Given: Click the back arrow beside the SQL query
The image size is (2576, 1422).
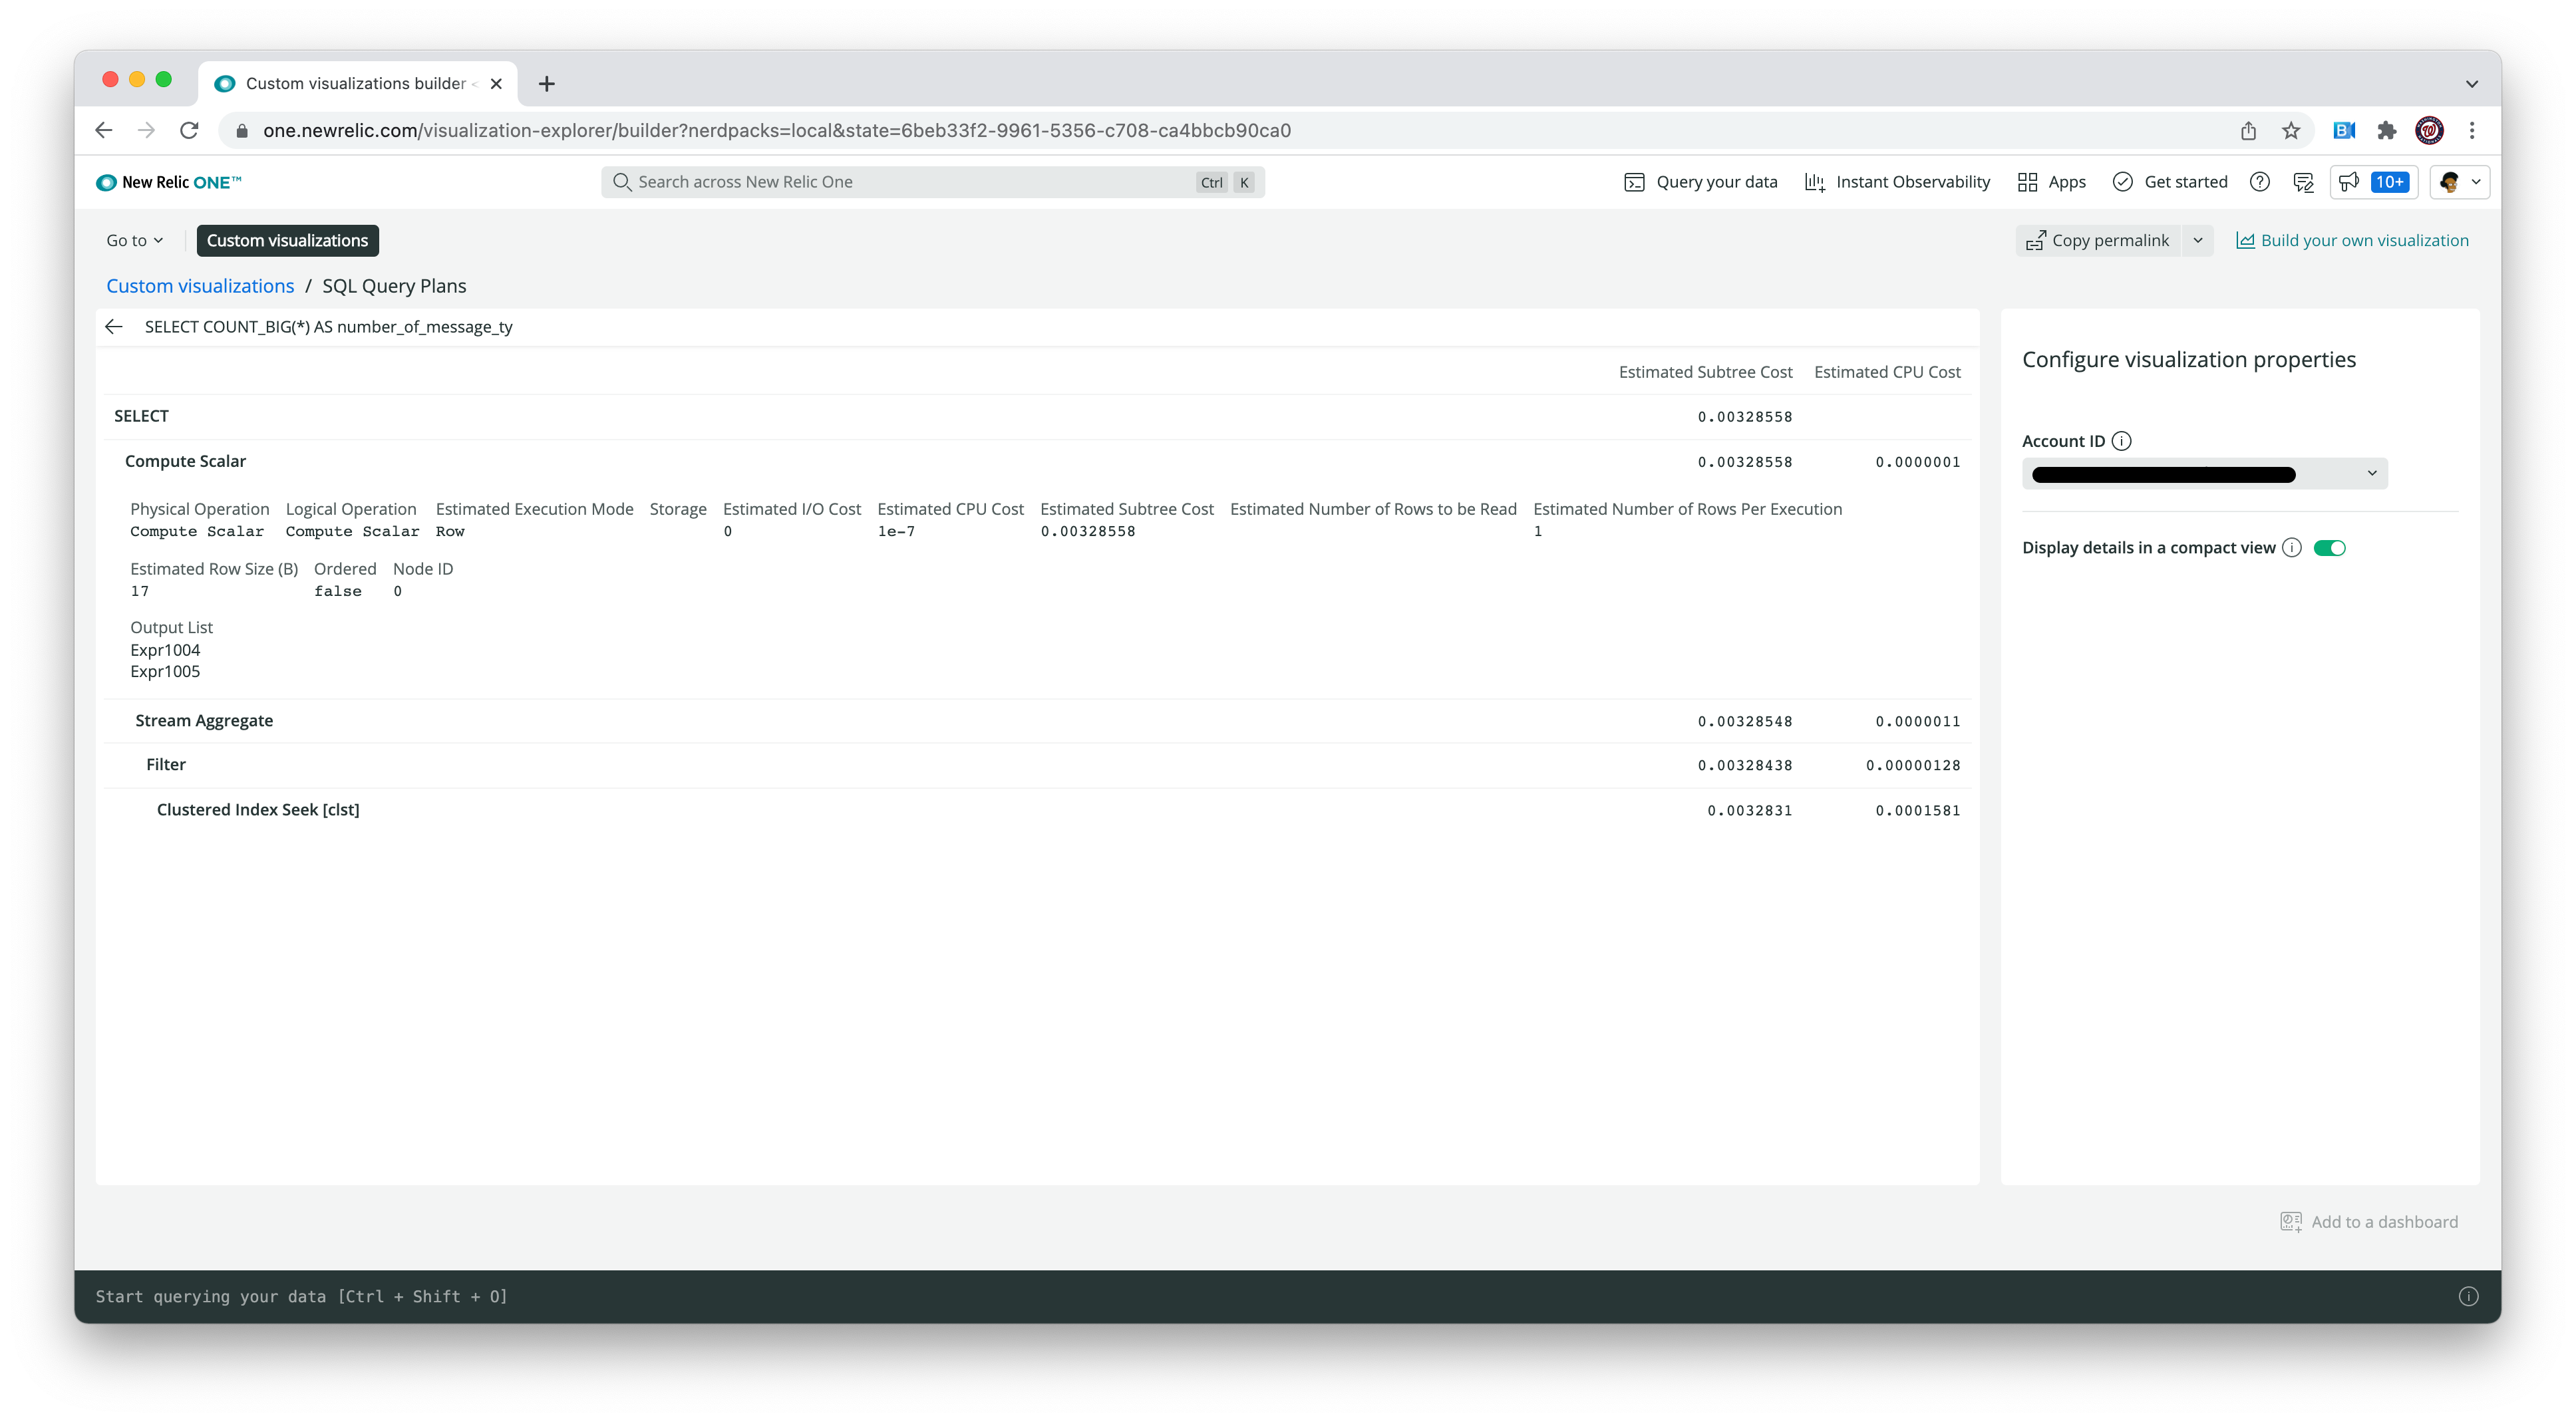Looking at the screenshot, I should point(114,327).
